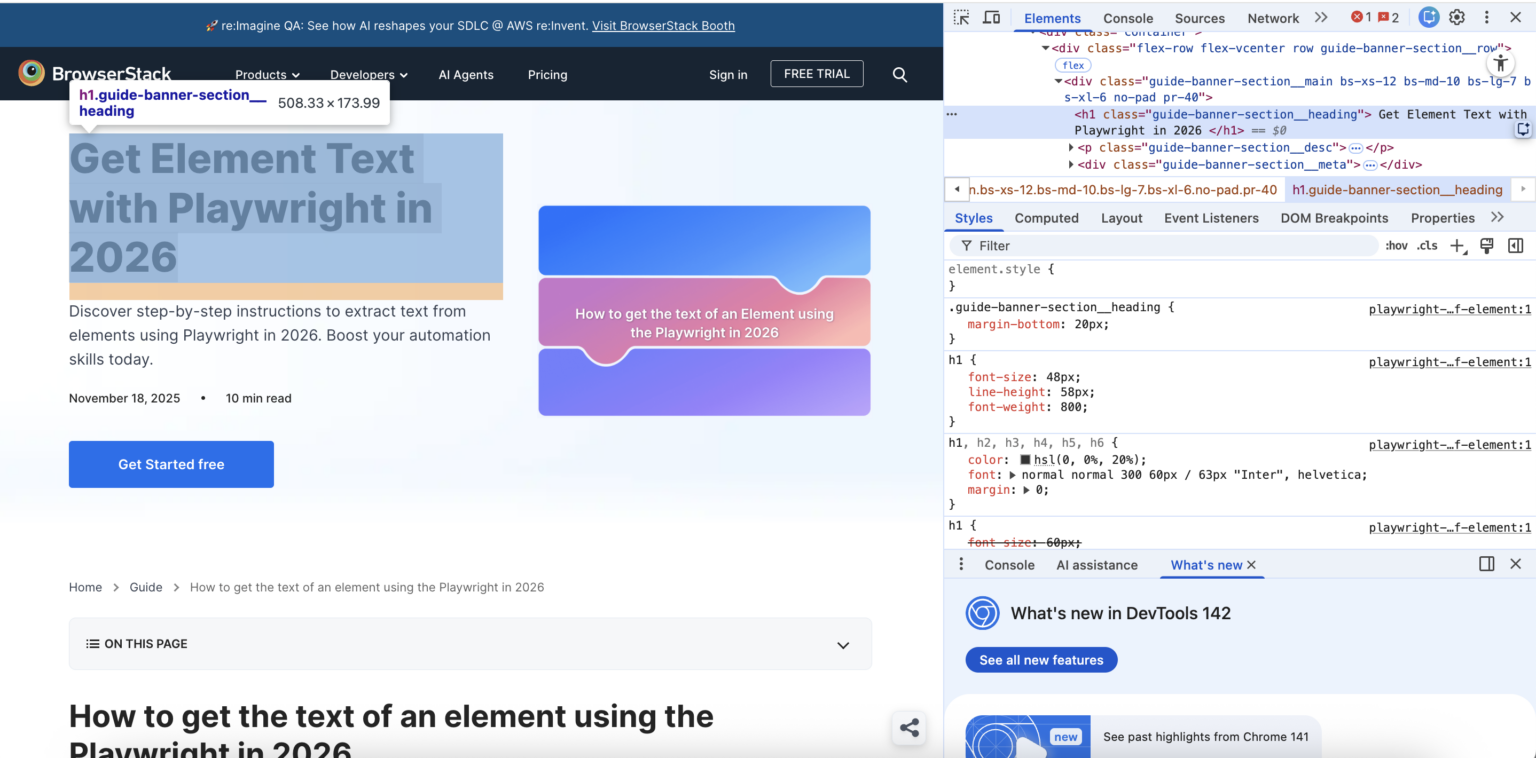The height and width of the screenshot is (758, 1536).
Task: Collapse the ON THIS PAGE section chevron
Action: click(x=843, y=645)
